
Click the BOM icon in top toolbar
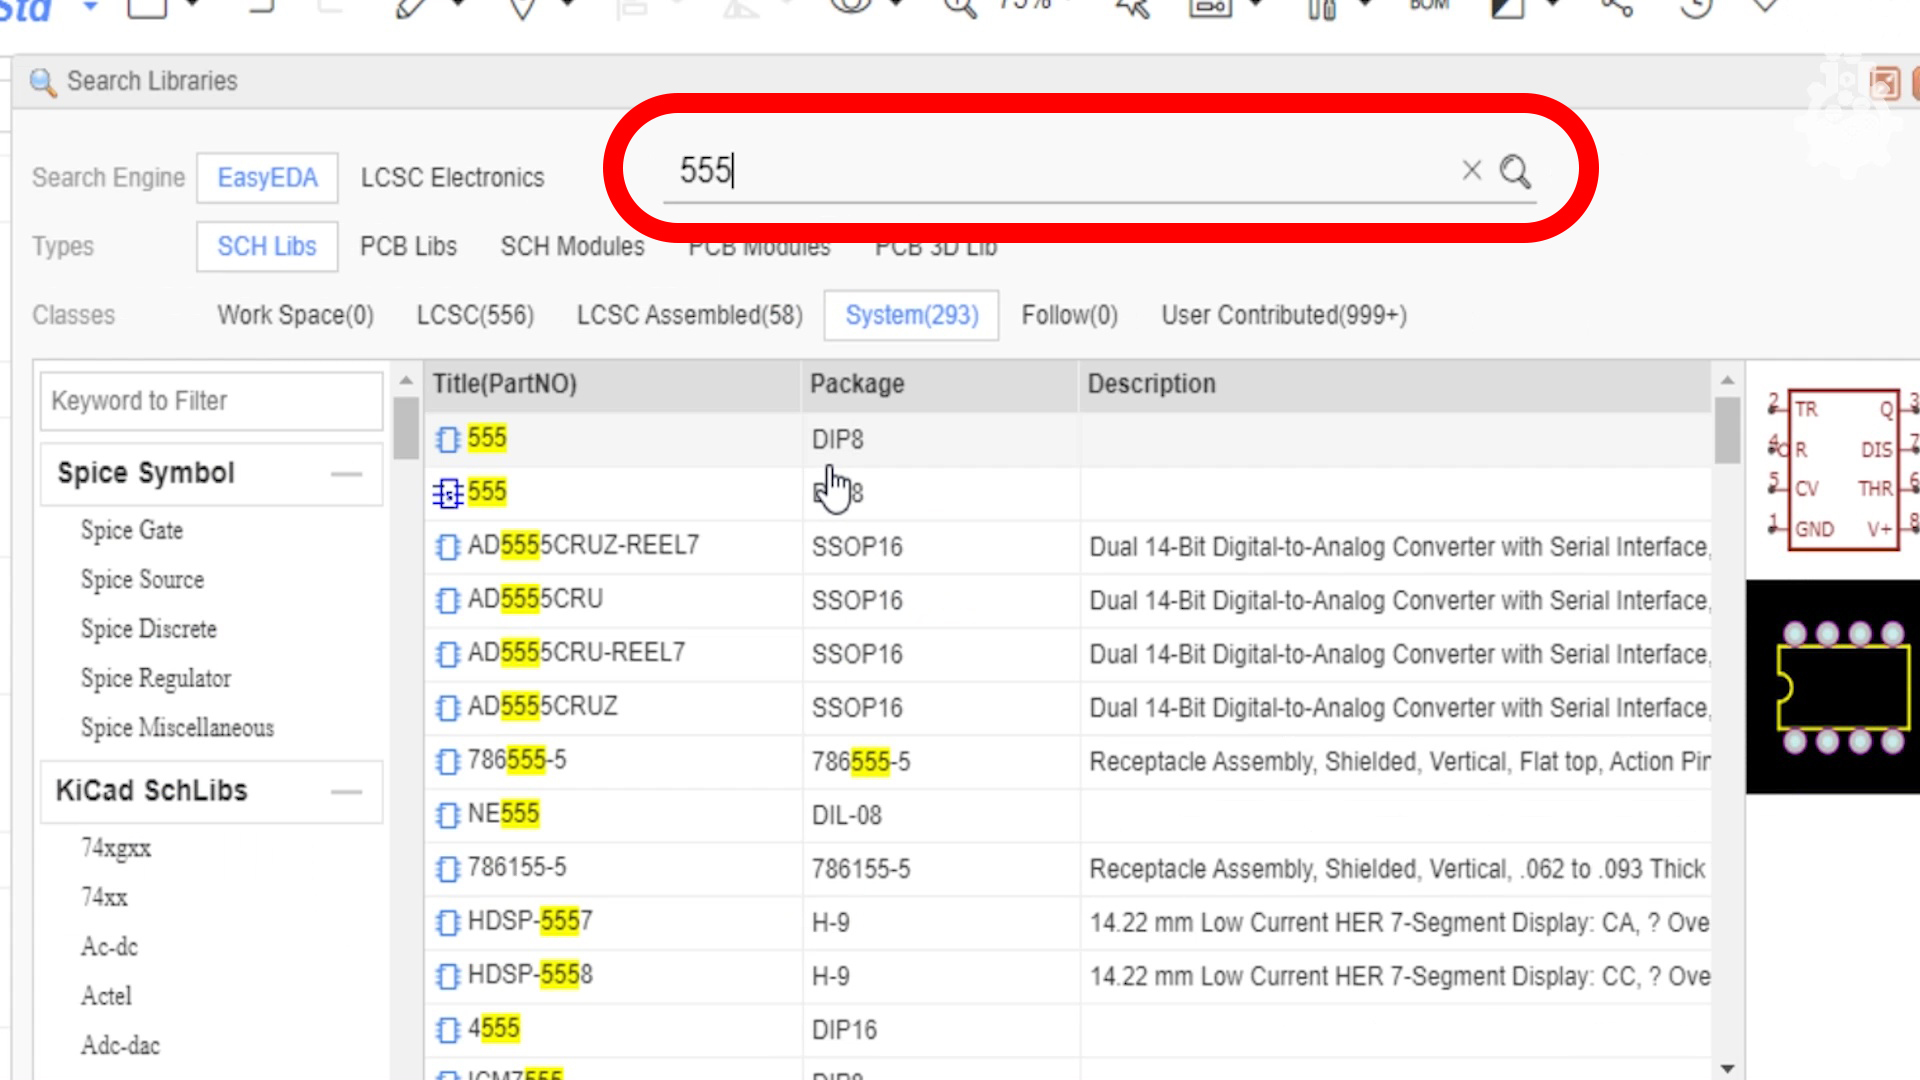(1429, 5)
